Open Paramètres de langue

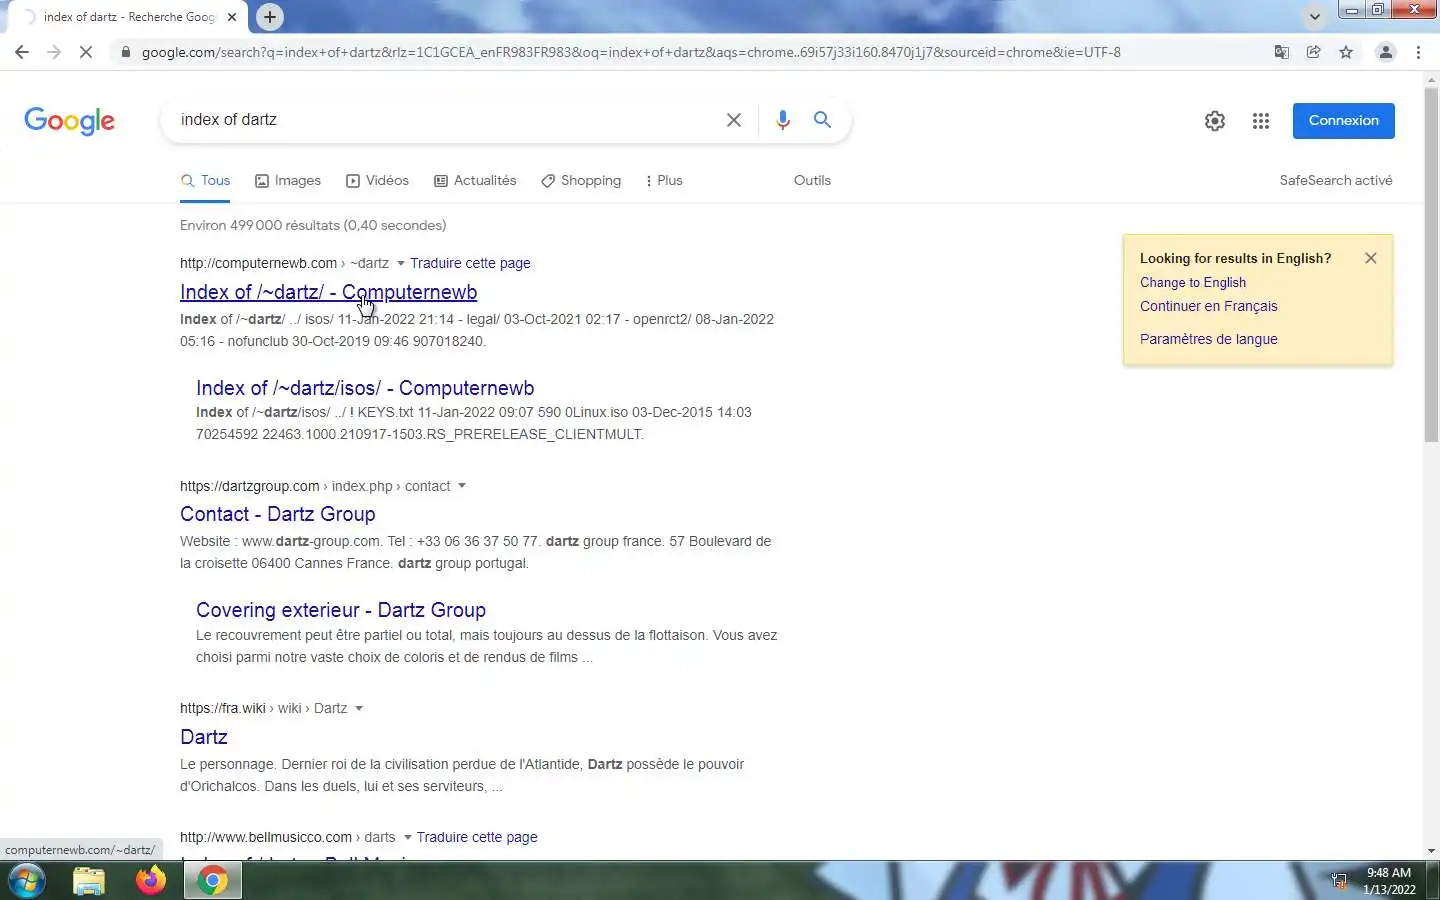(1209, 339)
